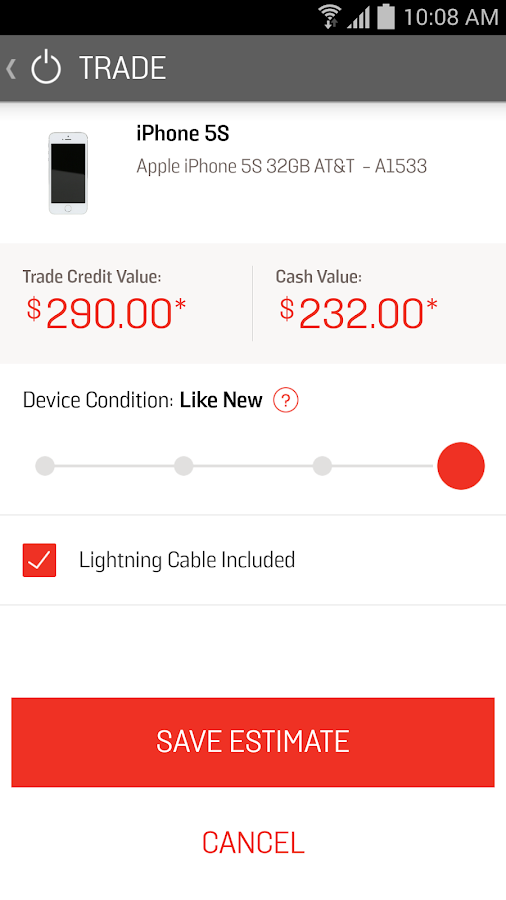Tap the signal strength icon
The height and width of the screenshot is (900, 506).
pos(359,17)
